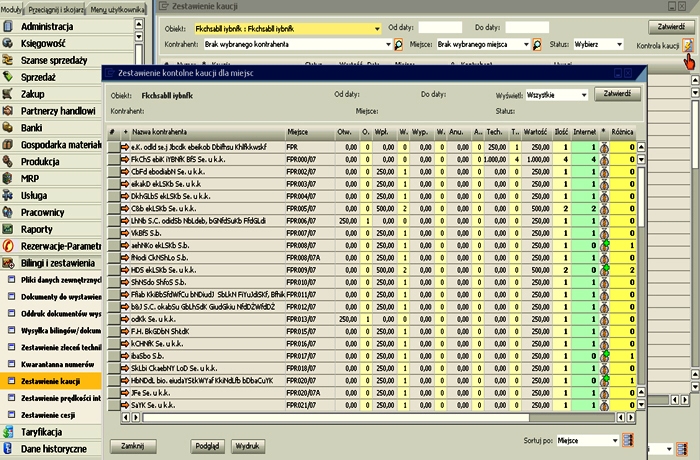Open the MRP module icon
Viewport: 700px width, 460px height.
tap(8, 179)
